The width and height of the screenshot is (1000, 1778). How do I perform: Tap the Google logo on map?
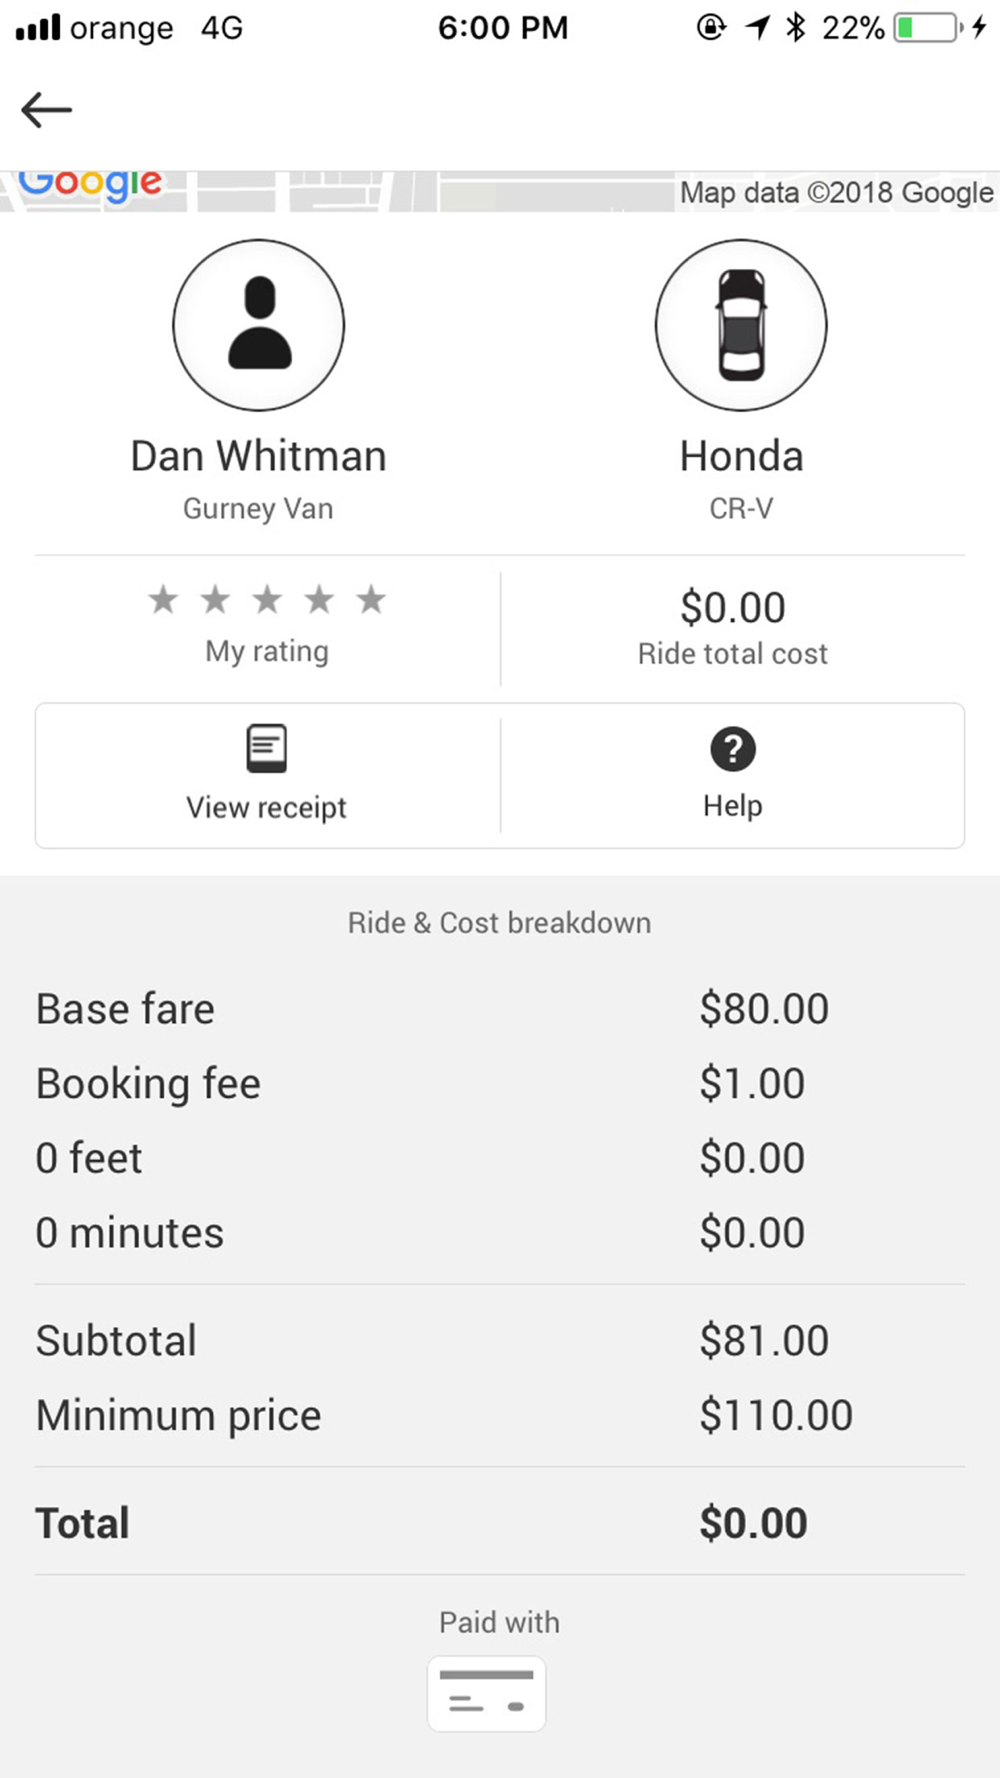(90, 184)
